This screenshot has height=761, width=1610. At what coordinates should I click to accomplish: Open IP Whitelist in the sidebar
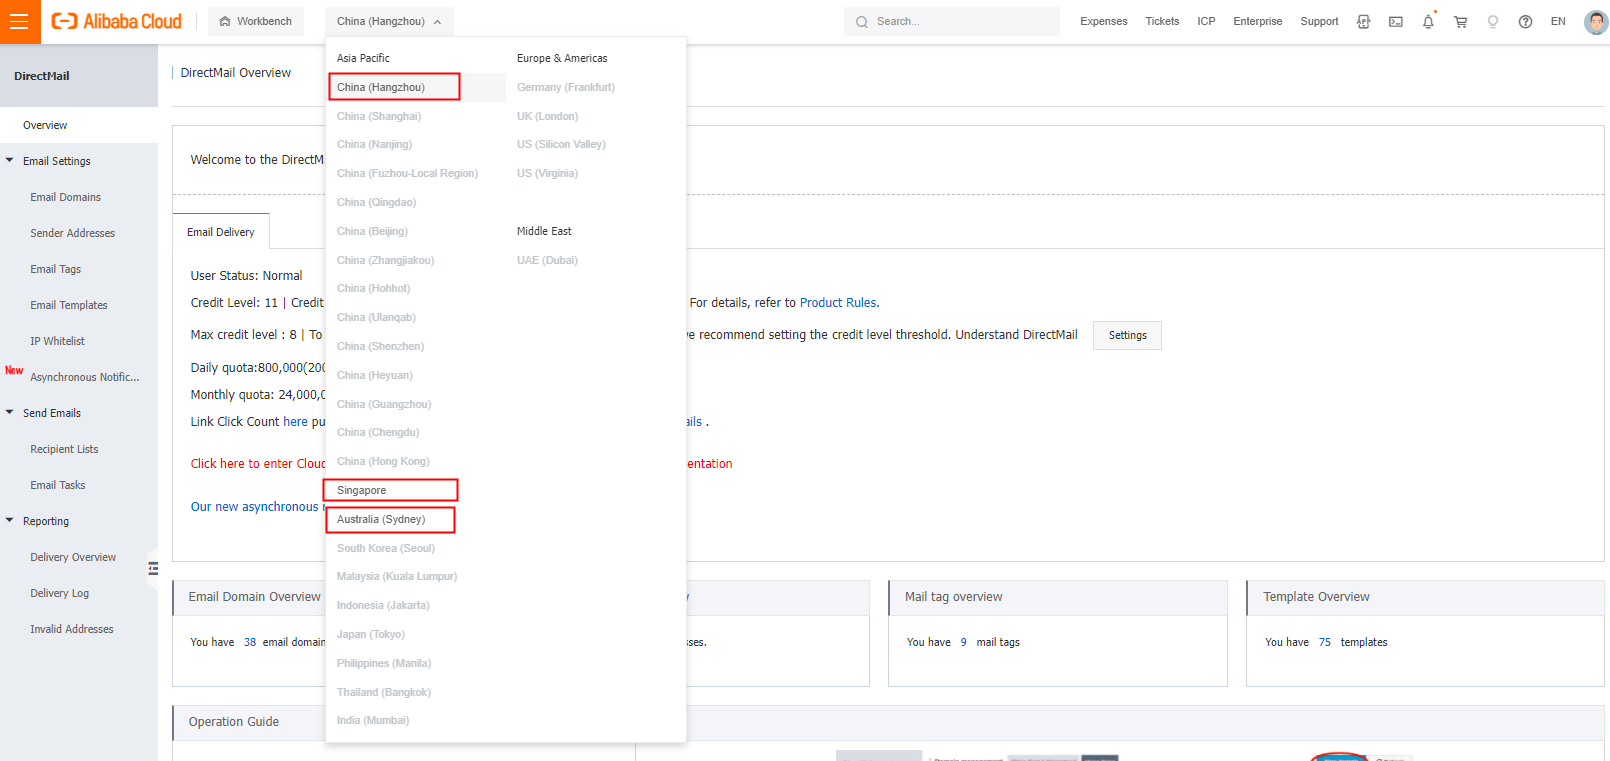(57, 341)
